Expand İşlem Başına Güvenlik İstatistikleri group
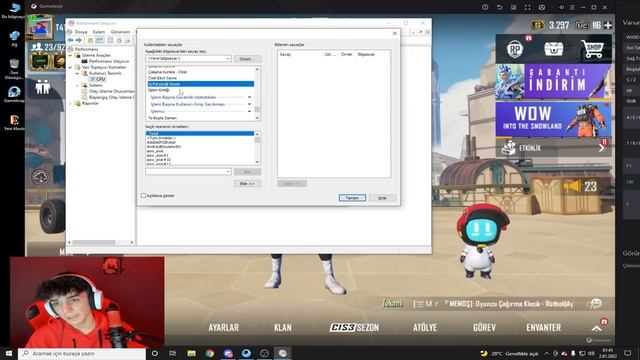This screenshot has height=360, width=640. coord(249,97)
